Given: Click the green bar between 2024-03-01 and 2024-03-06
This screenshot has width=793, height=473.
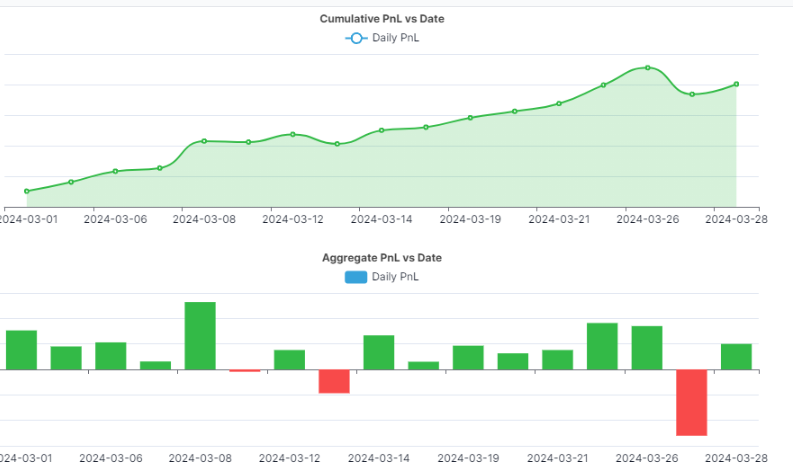Looking at the screenshot, I should [66, 358].
